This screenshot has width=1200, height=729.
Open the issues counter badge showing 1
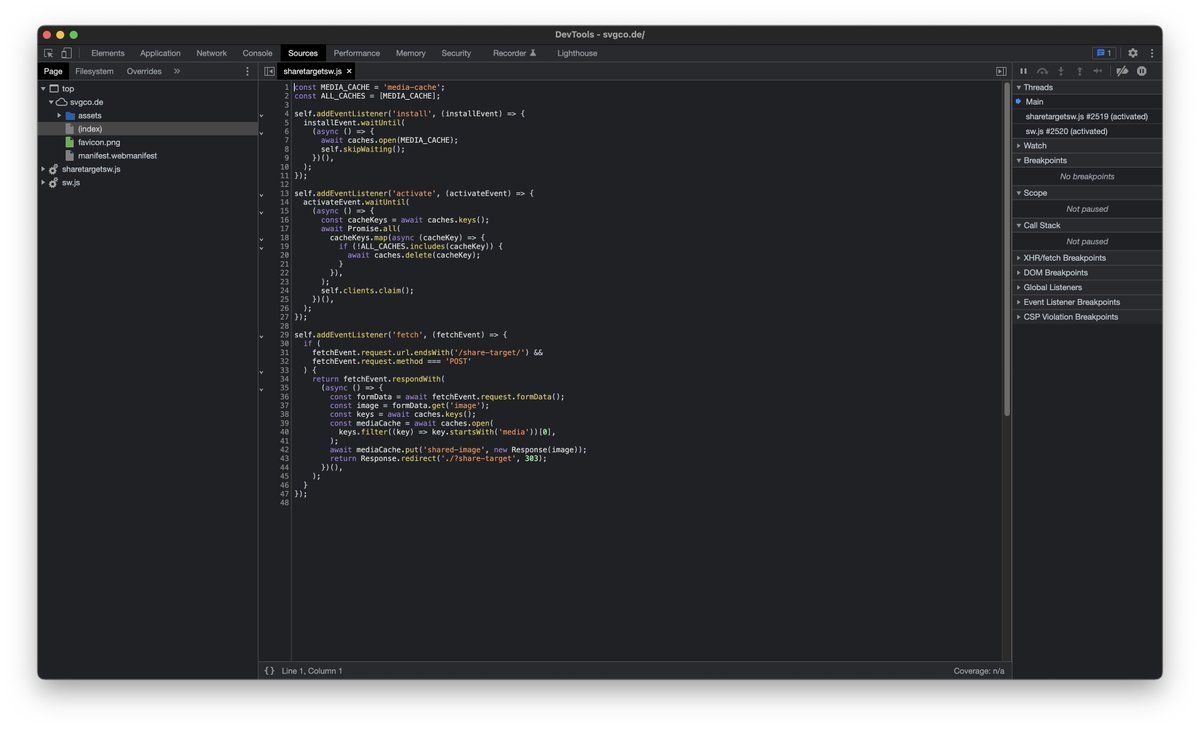[1104, 53]
